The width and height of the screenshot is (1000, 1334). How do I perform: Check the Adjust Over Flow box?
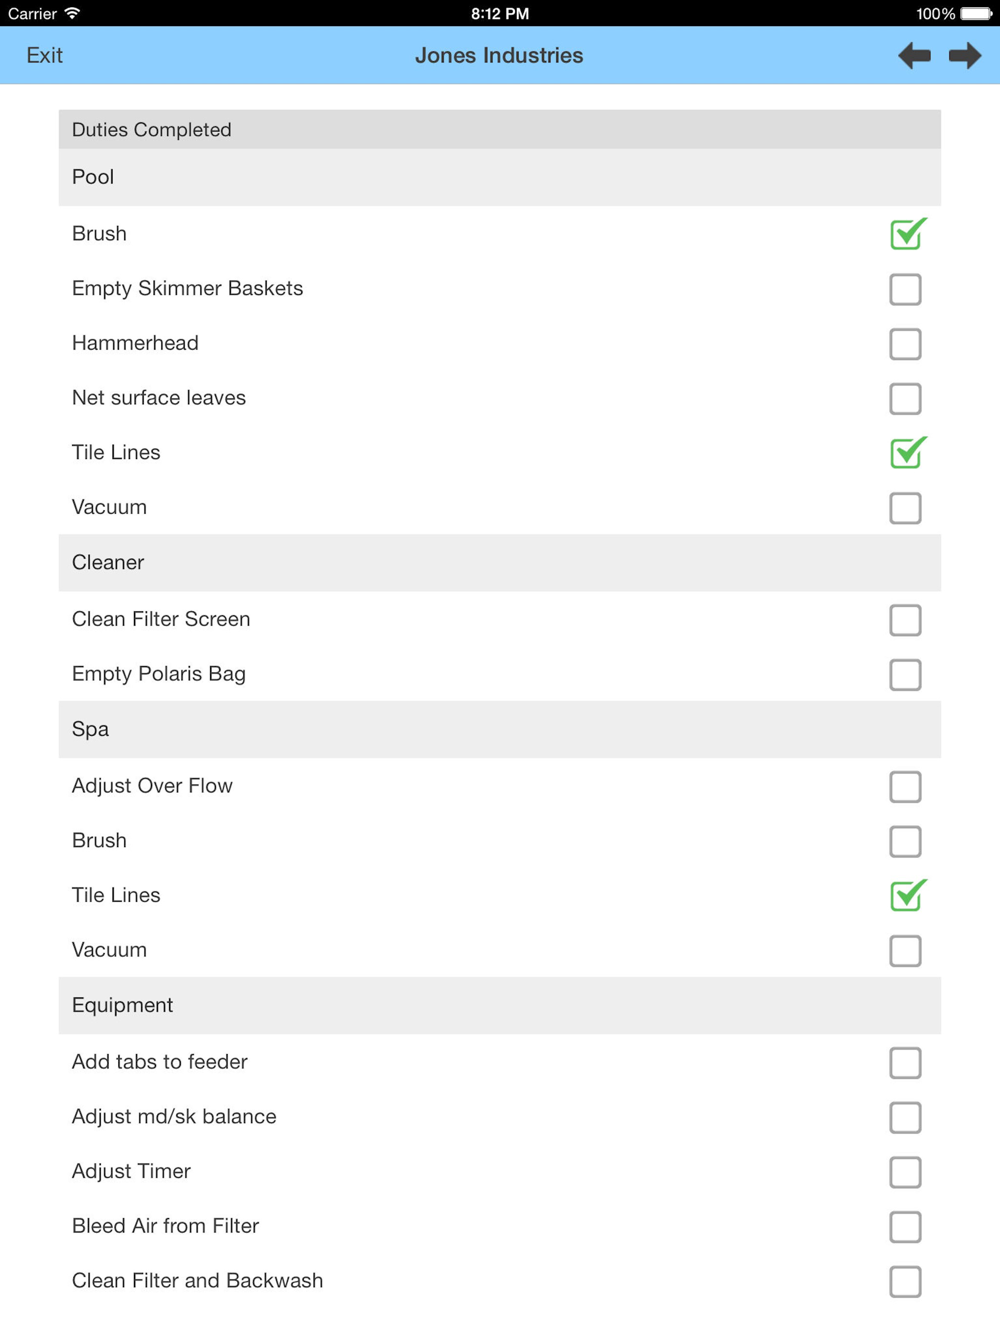[x=905, y=787]
